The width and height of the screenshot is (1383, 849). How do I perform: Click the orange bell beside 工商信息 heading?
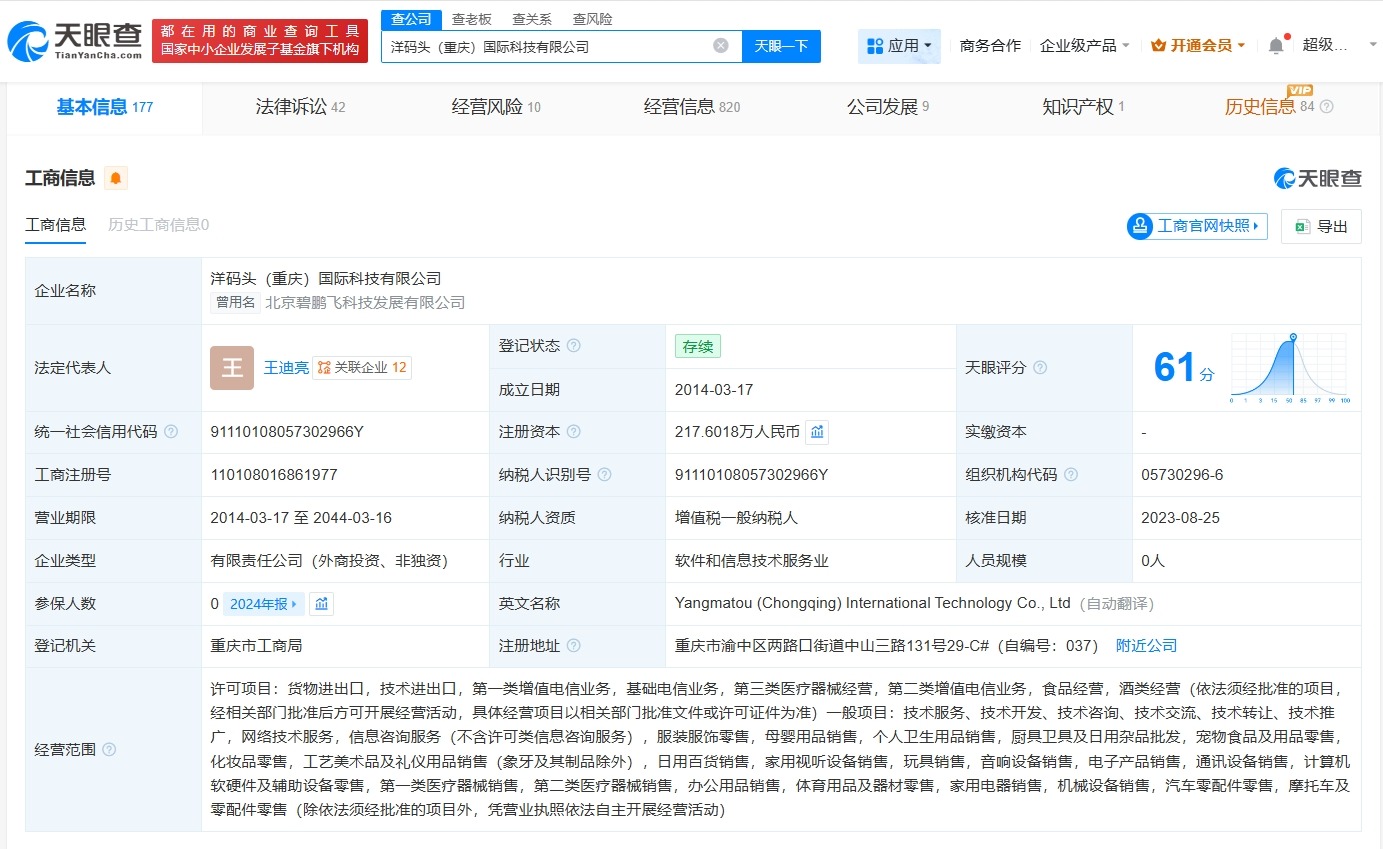(115, 177)
